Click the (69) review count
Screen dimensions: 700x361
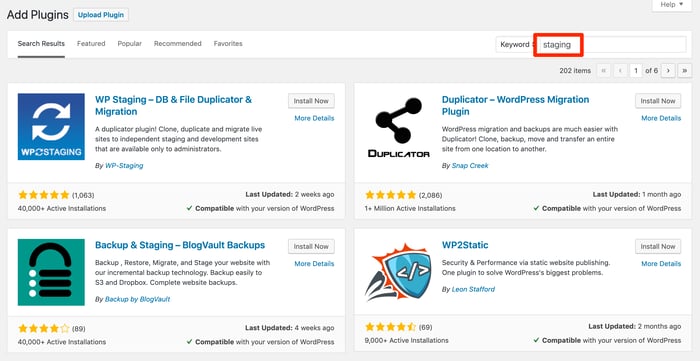pos(425,328)
